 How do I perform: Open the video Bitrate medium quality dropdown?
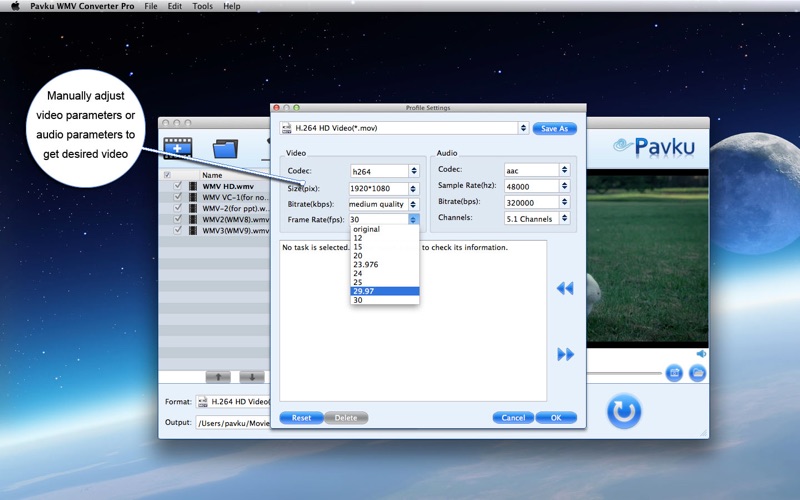414,204
